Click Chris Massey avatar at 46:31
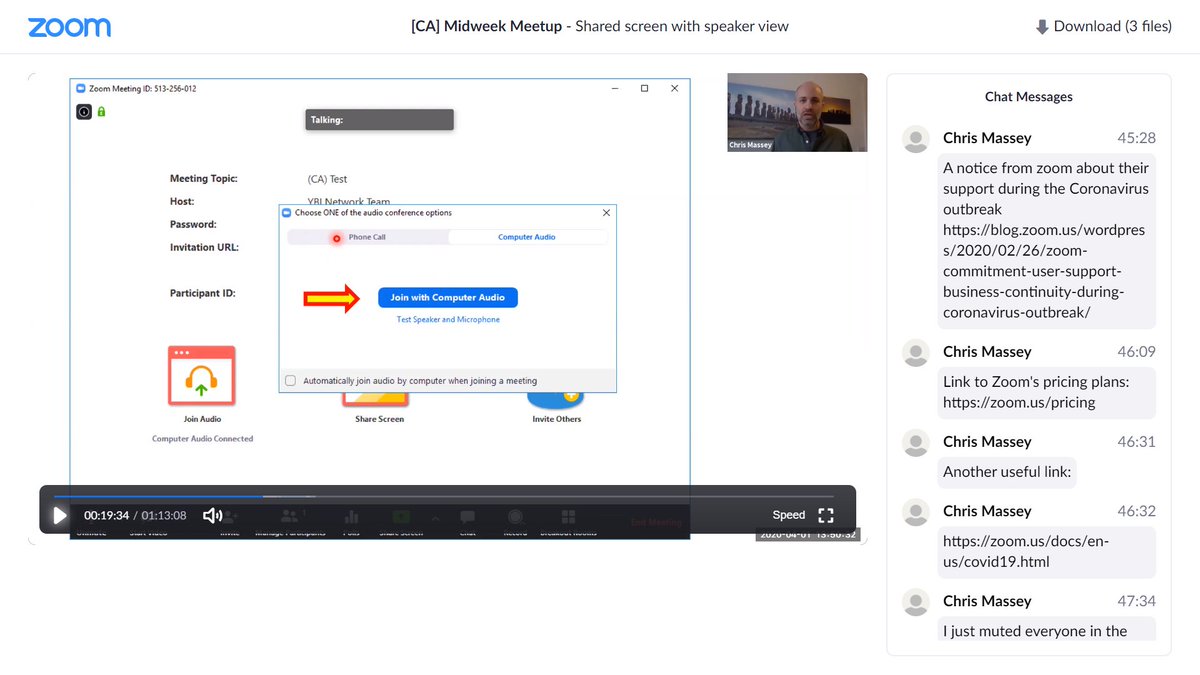Screen dimensions: 1200x675 [x=916, y=443]
